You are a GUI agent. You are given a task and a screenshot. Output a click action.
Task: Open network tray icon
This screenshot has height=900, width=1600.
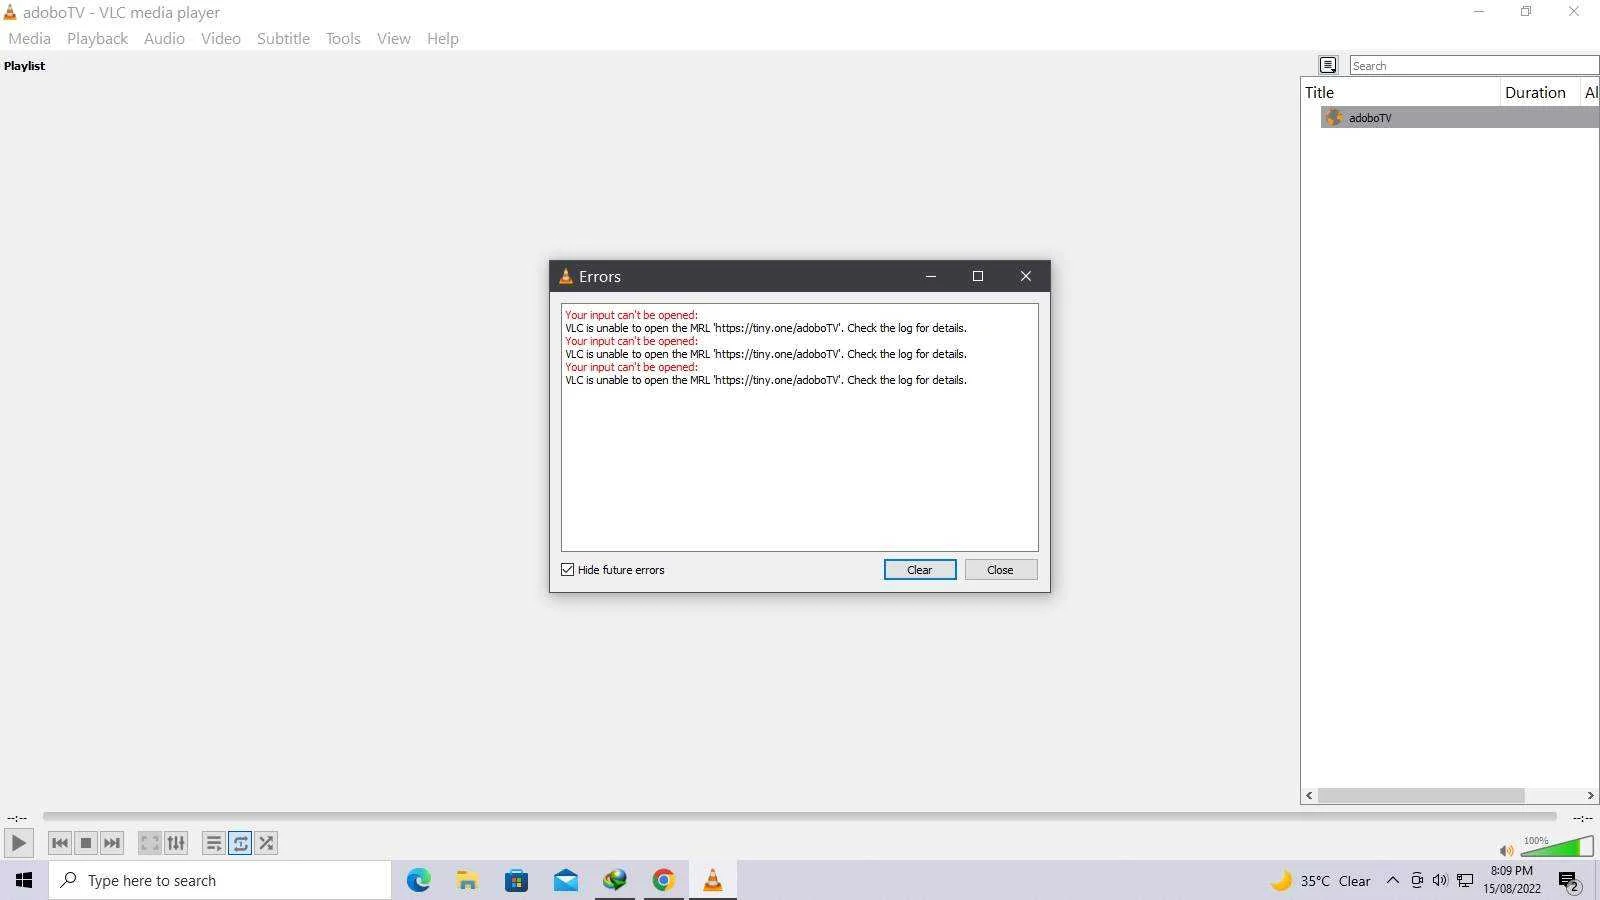coord(1465,881)
